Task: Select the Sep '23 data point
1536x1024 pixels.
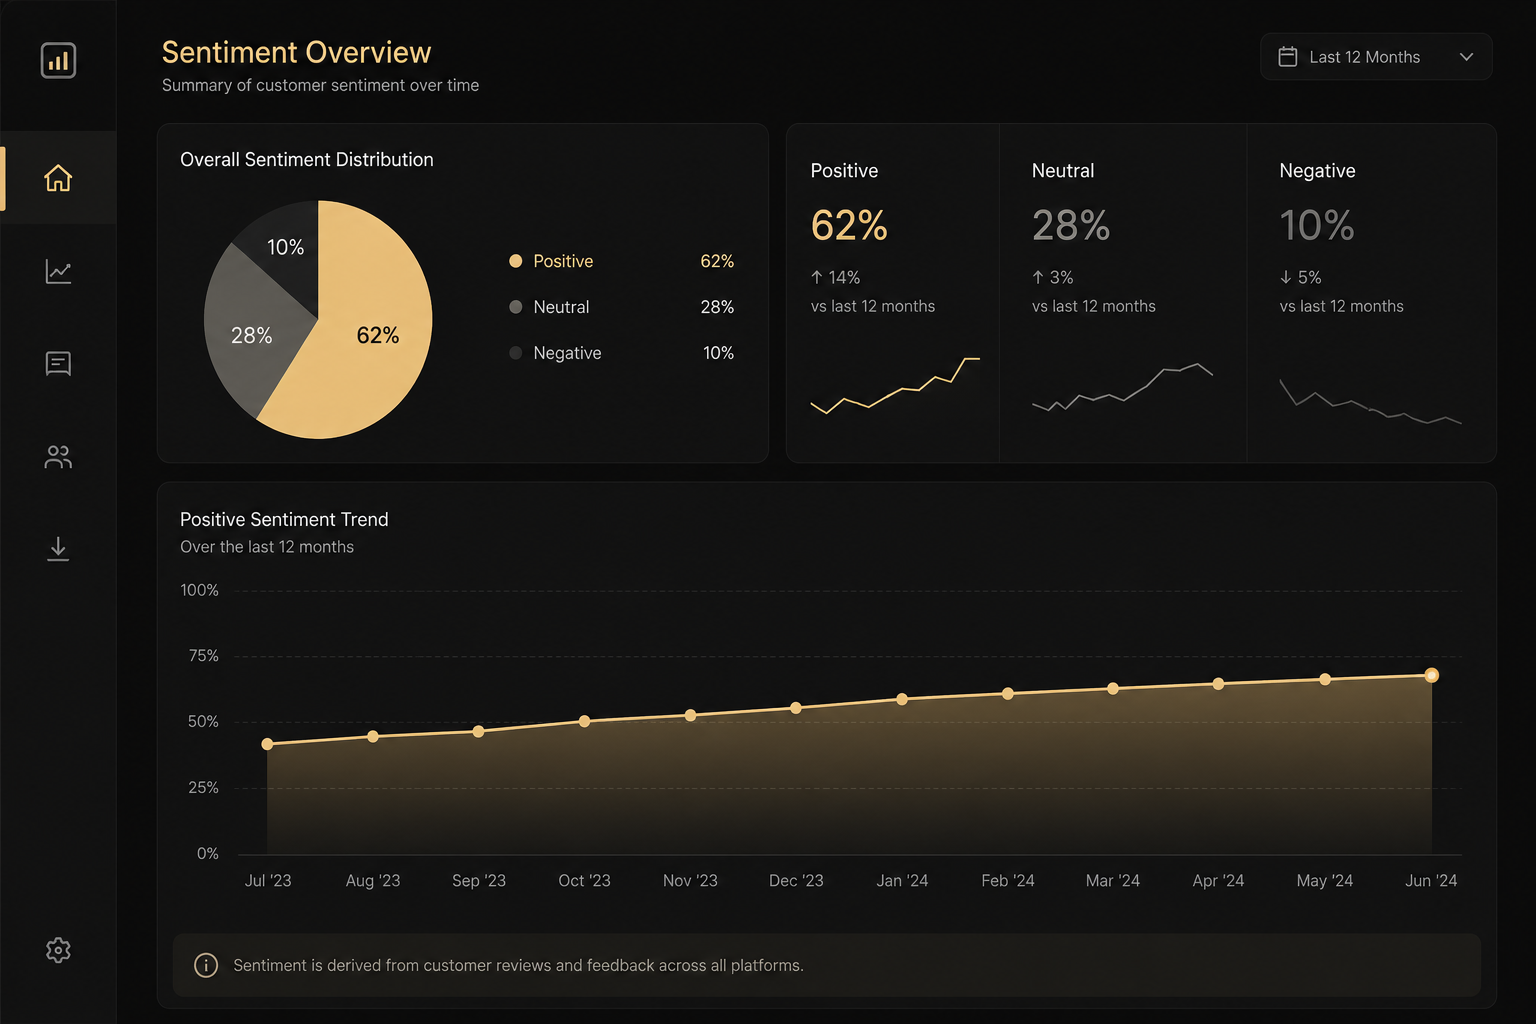Action: click(x=478, y=732)
